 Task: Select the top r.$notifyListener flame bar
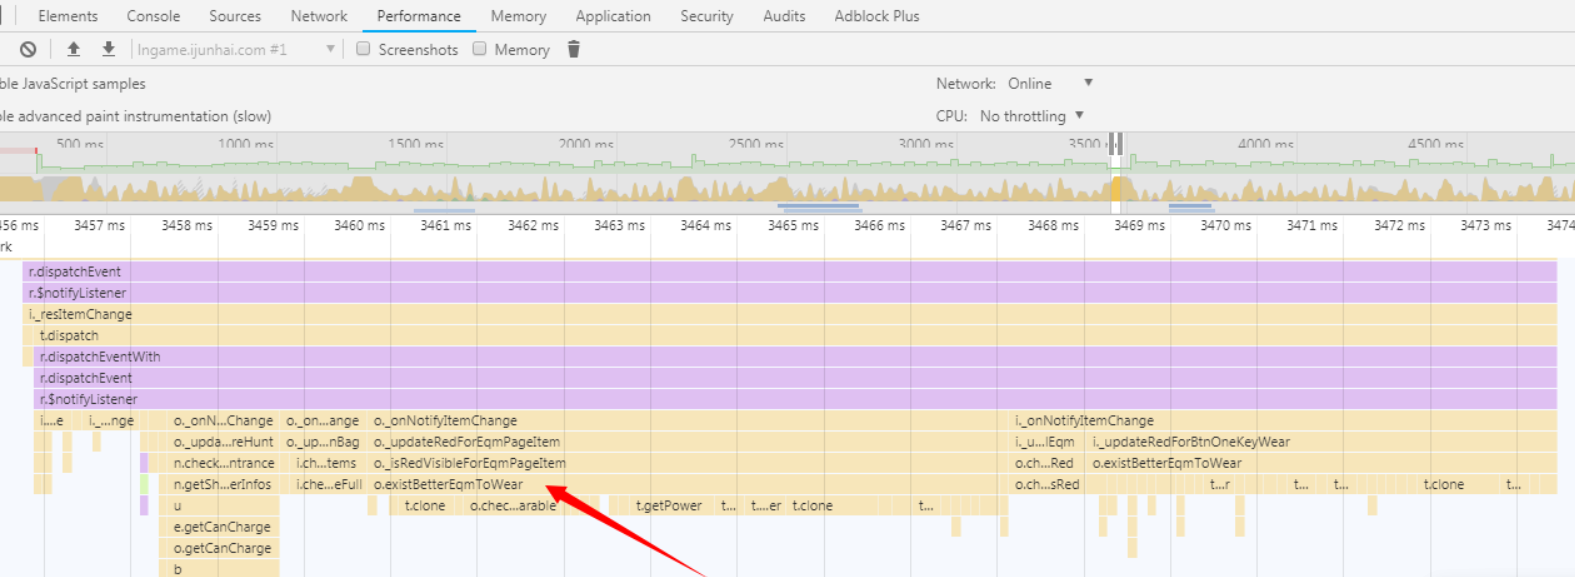point(790,293)
